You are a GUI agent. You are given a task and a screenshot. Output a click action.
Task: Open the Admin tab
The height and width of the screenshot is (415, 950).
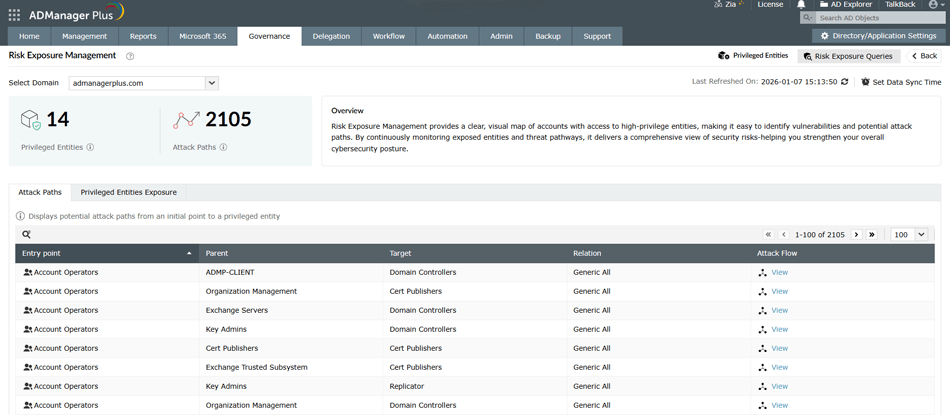pyautogui.click(x=501, y=36)
